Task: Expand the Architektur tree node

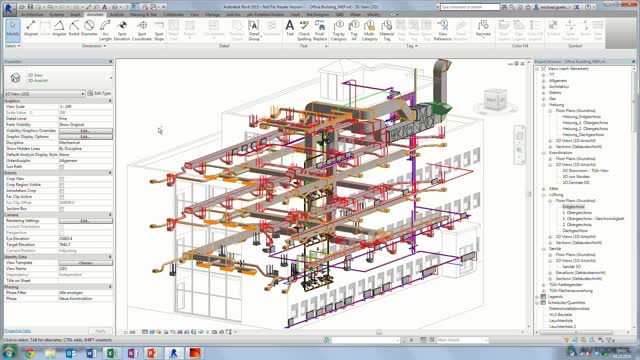Action: pyautogui.click(x=543, y=87)
